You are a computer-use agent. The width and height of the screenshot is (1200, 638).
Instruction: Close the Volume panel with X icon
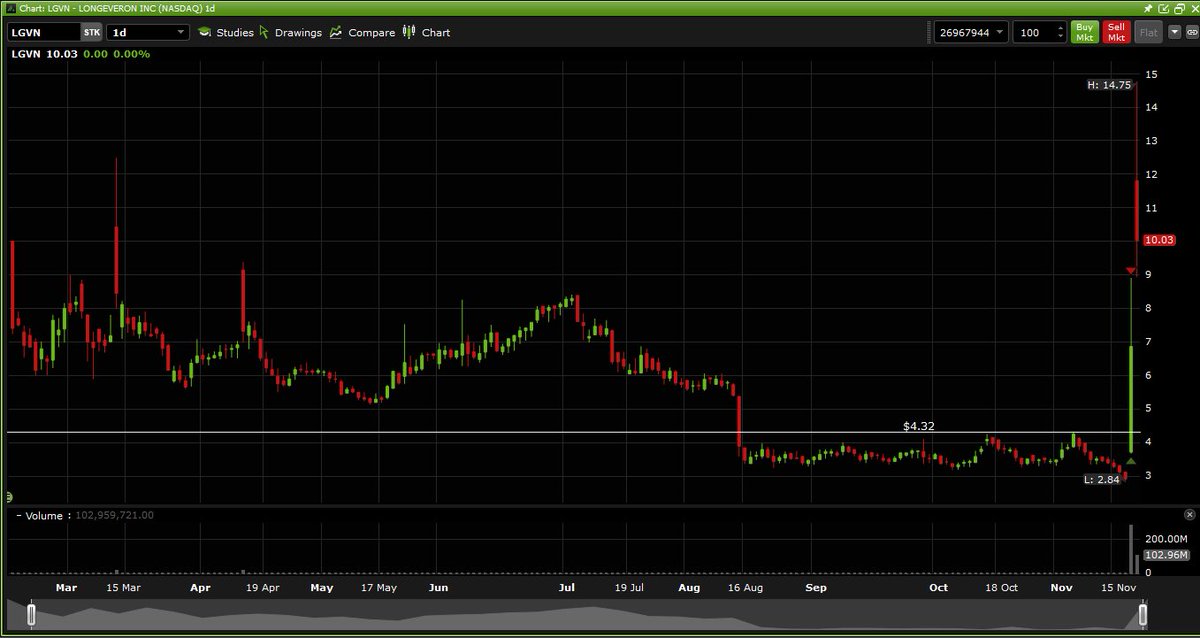tap(1189, 514)
